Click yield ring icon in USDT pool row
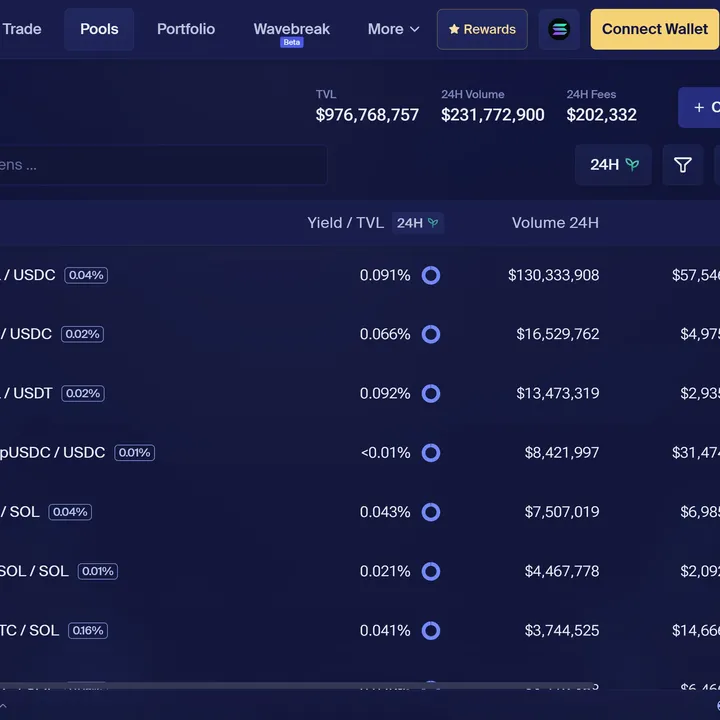 coord(431,393)
